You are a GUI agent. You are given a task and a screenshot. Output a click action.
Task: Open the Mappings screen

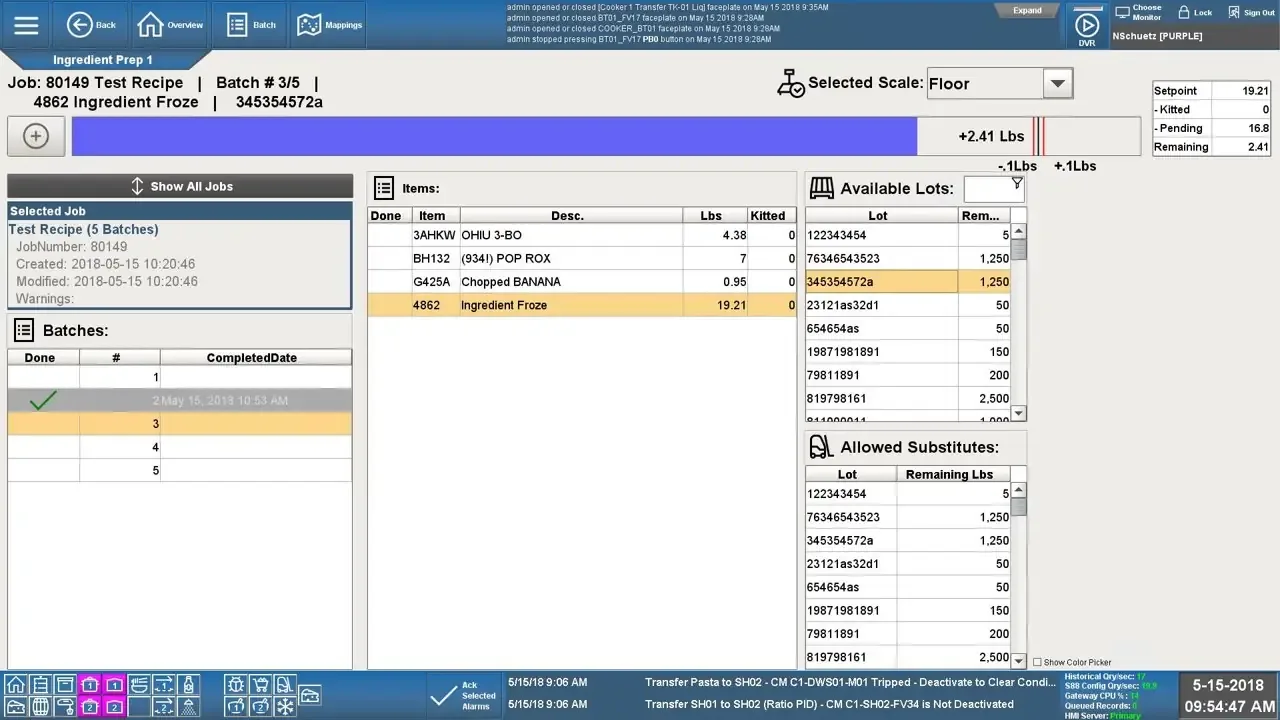coord(329,25)
